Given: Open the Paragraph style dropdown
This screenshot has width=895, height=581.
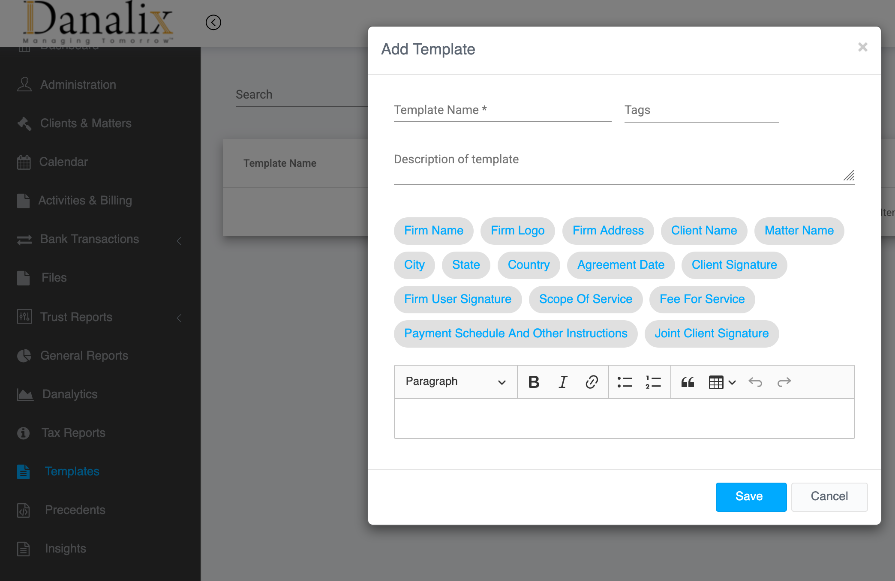Looking at the screenshot, I should pos(455,382).
